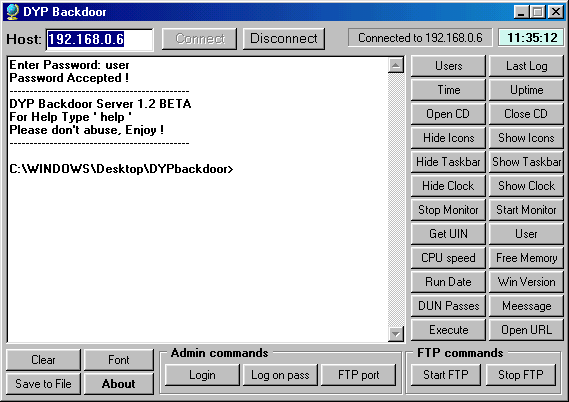The width and height of the screenshot is (569, 402).
Task: Click the Open CD button
Action: tap(448, 114)
